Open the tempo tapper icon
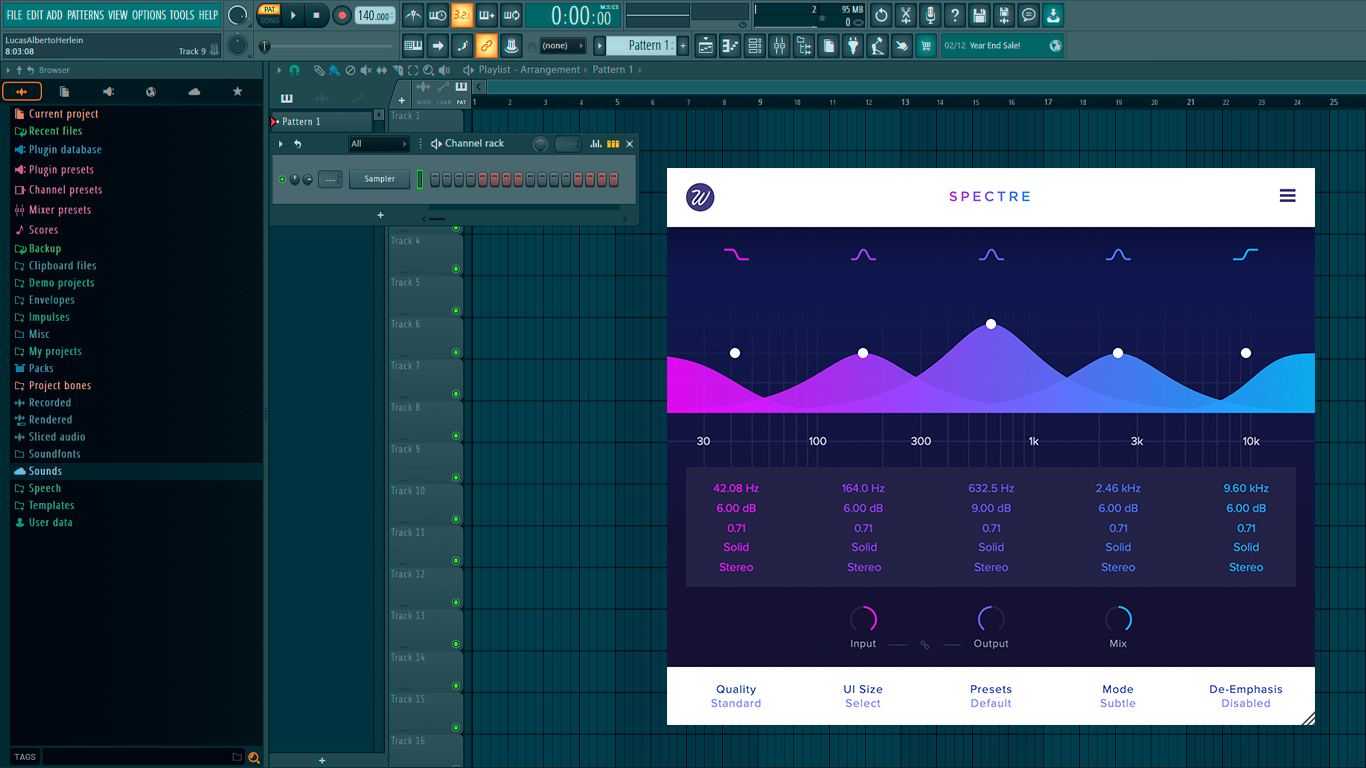Viewport: 1366px width, 768px height. click(877, 45)
